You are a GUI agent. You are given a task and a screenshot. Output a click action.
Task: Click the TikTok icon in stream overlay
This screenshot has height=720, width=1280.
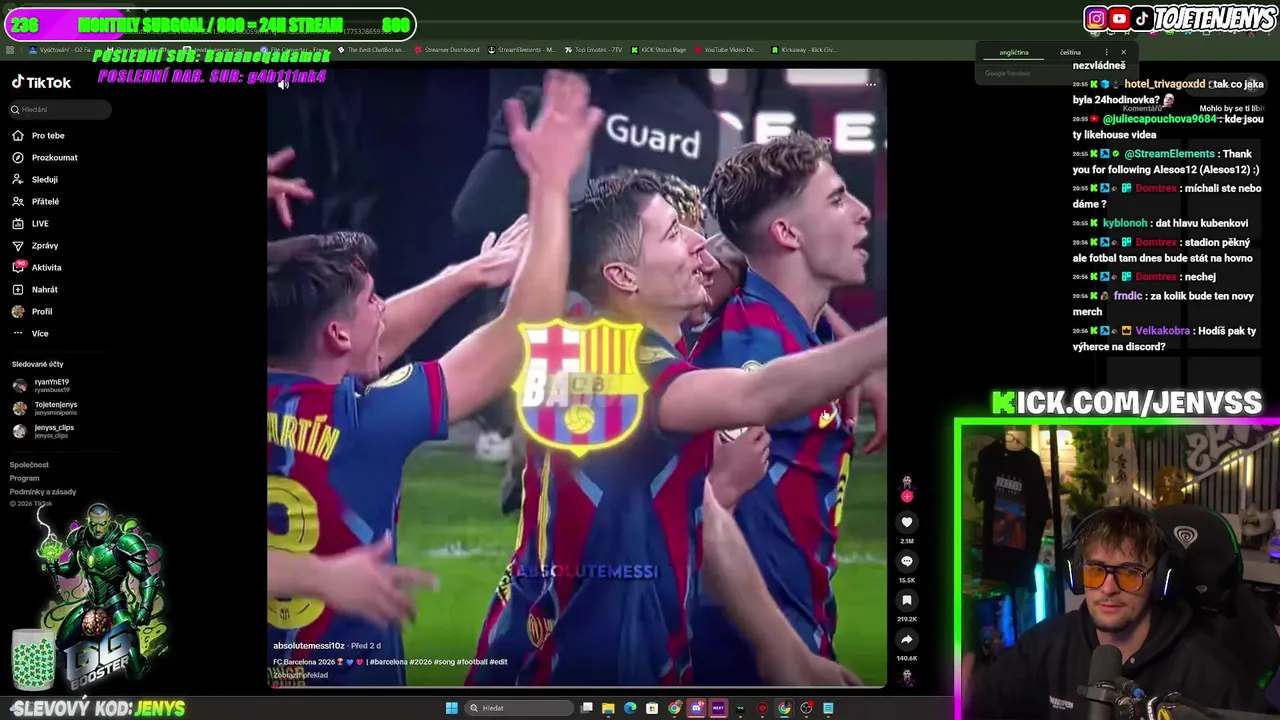(1141, 18)
